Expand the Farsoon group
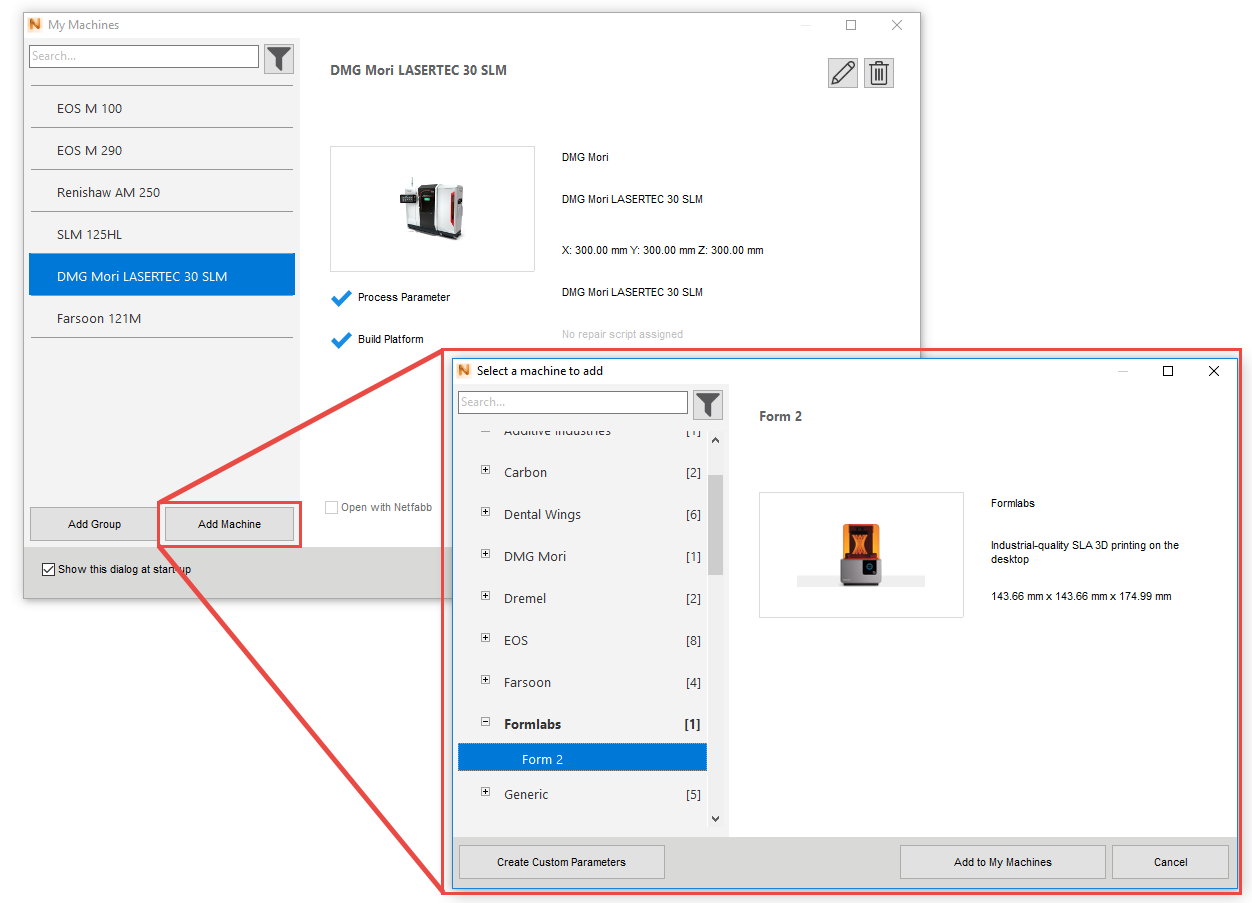The image size is (1252, 903). coord(485,680)
